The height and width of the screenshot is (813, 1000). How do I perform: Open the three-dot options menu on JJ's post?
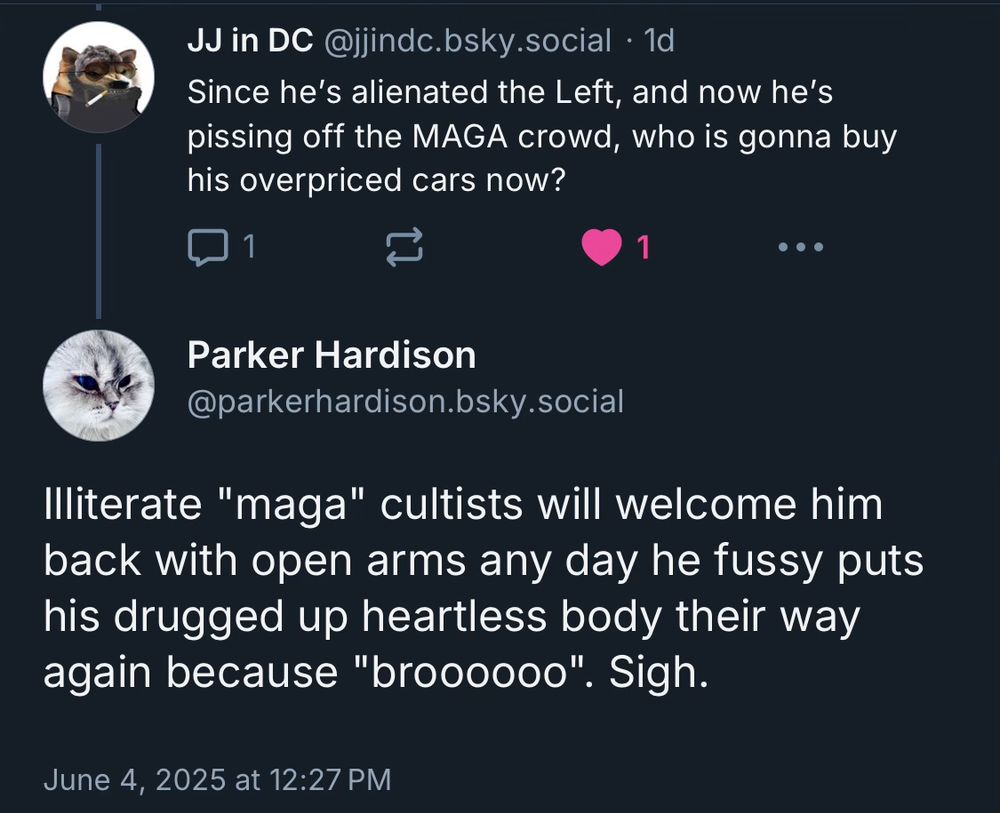click(798, 246)
